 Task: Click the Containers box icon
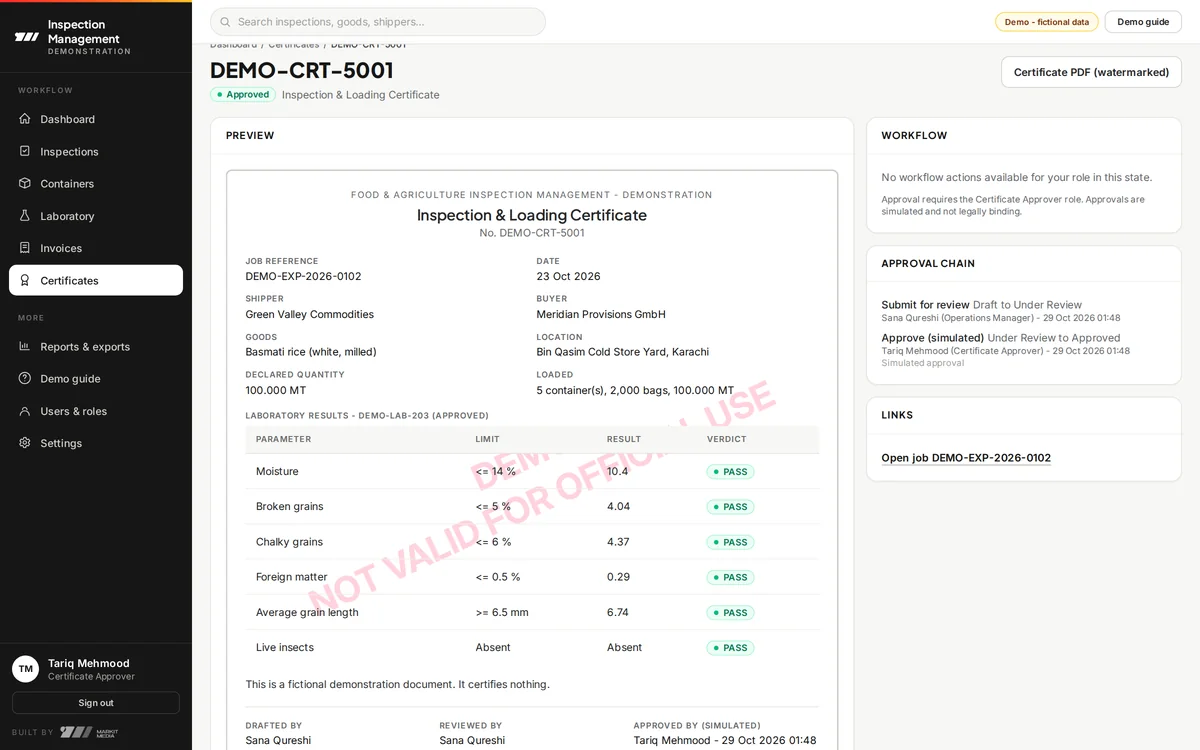[x=25, y=183]
